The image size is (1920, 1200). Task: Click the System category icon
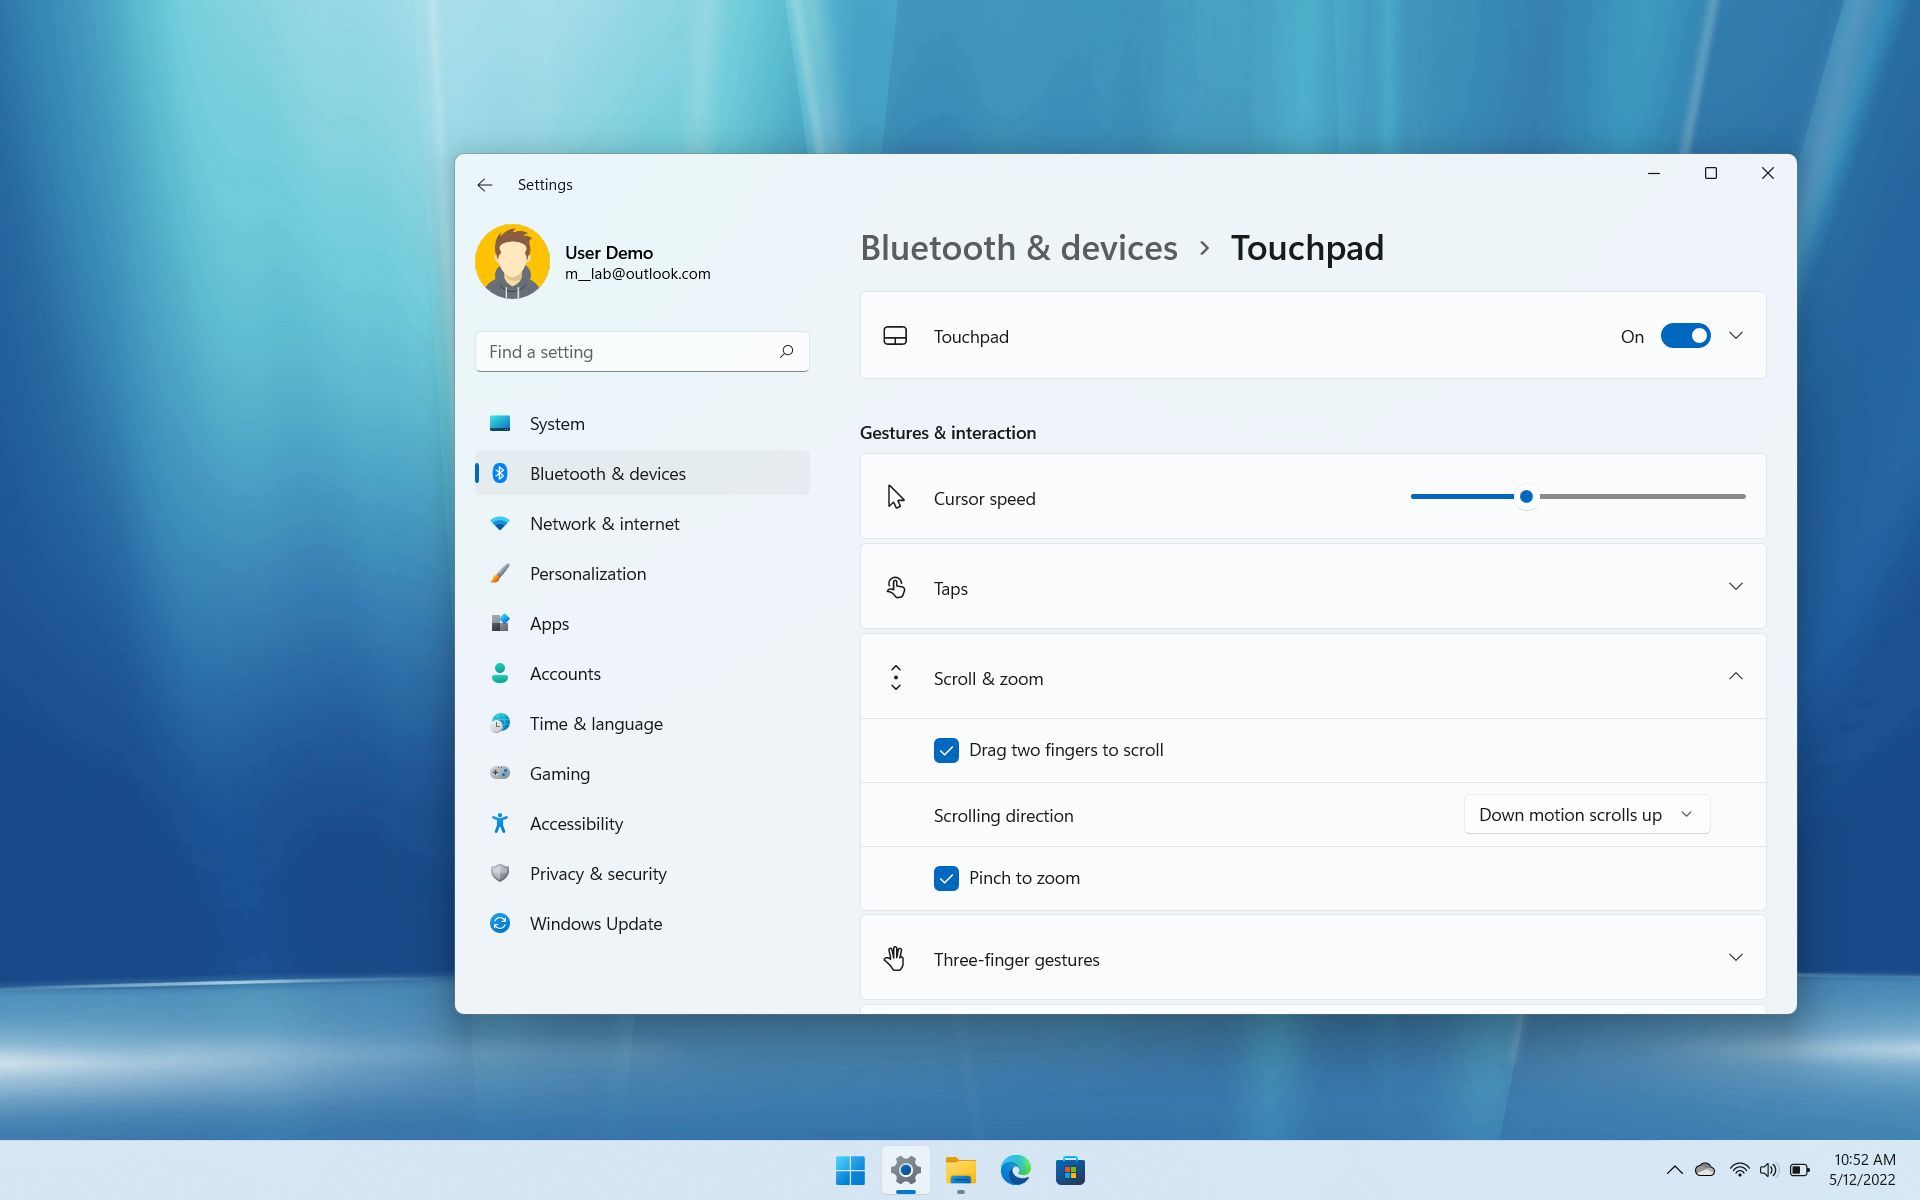click(x=499, y=422)
